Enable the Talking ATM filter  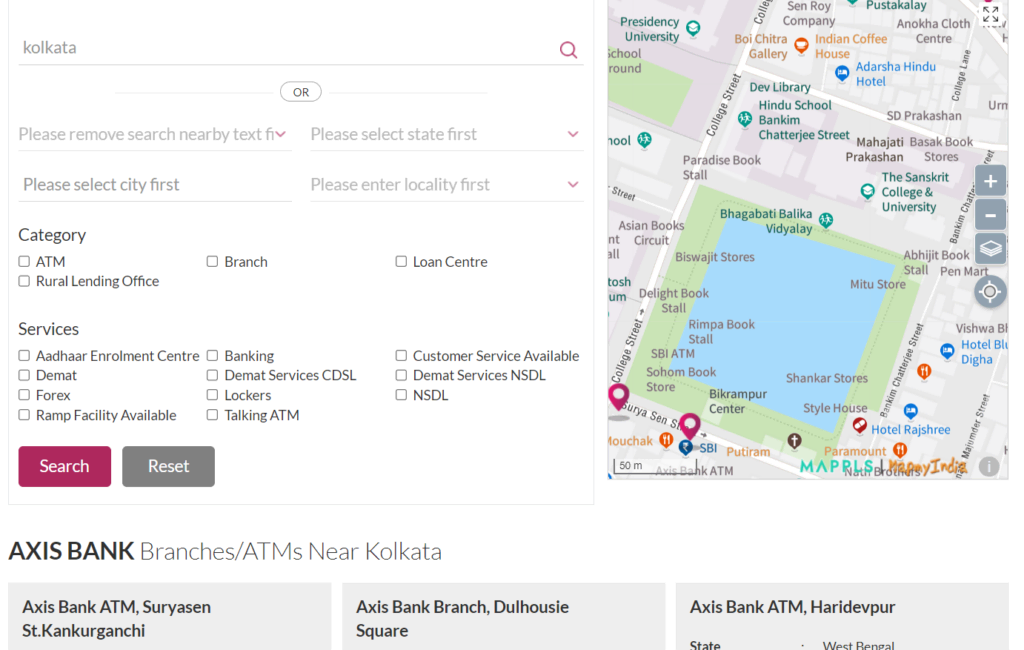(212, 415)
